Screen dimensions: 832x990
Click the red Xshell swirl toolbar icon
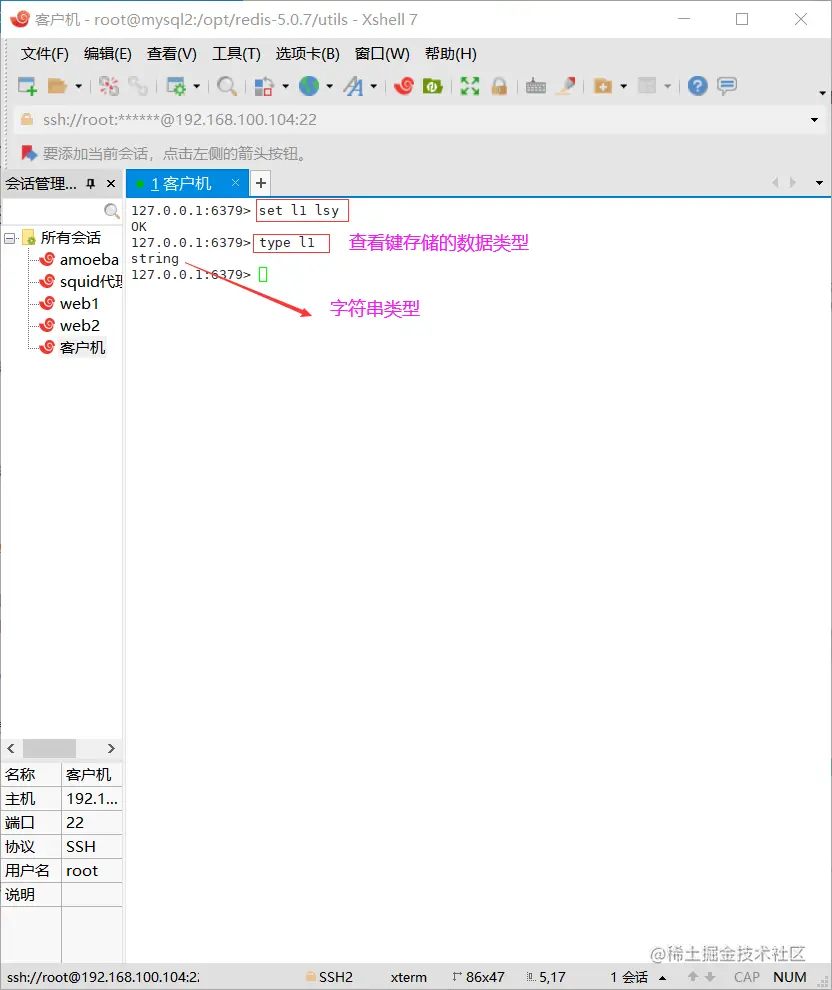tap(403, 86)
